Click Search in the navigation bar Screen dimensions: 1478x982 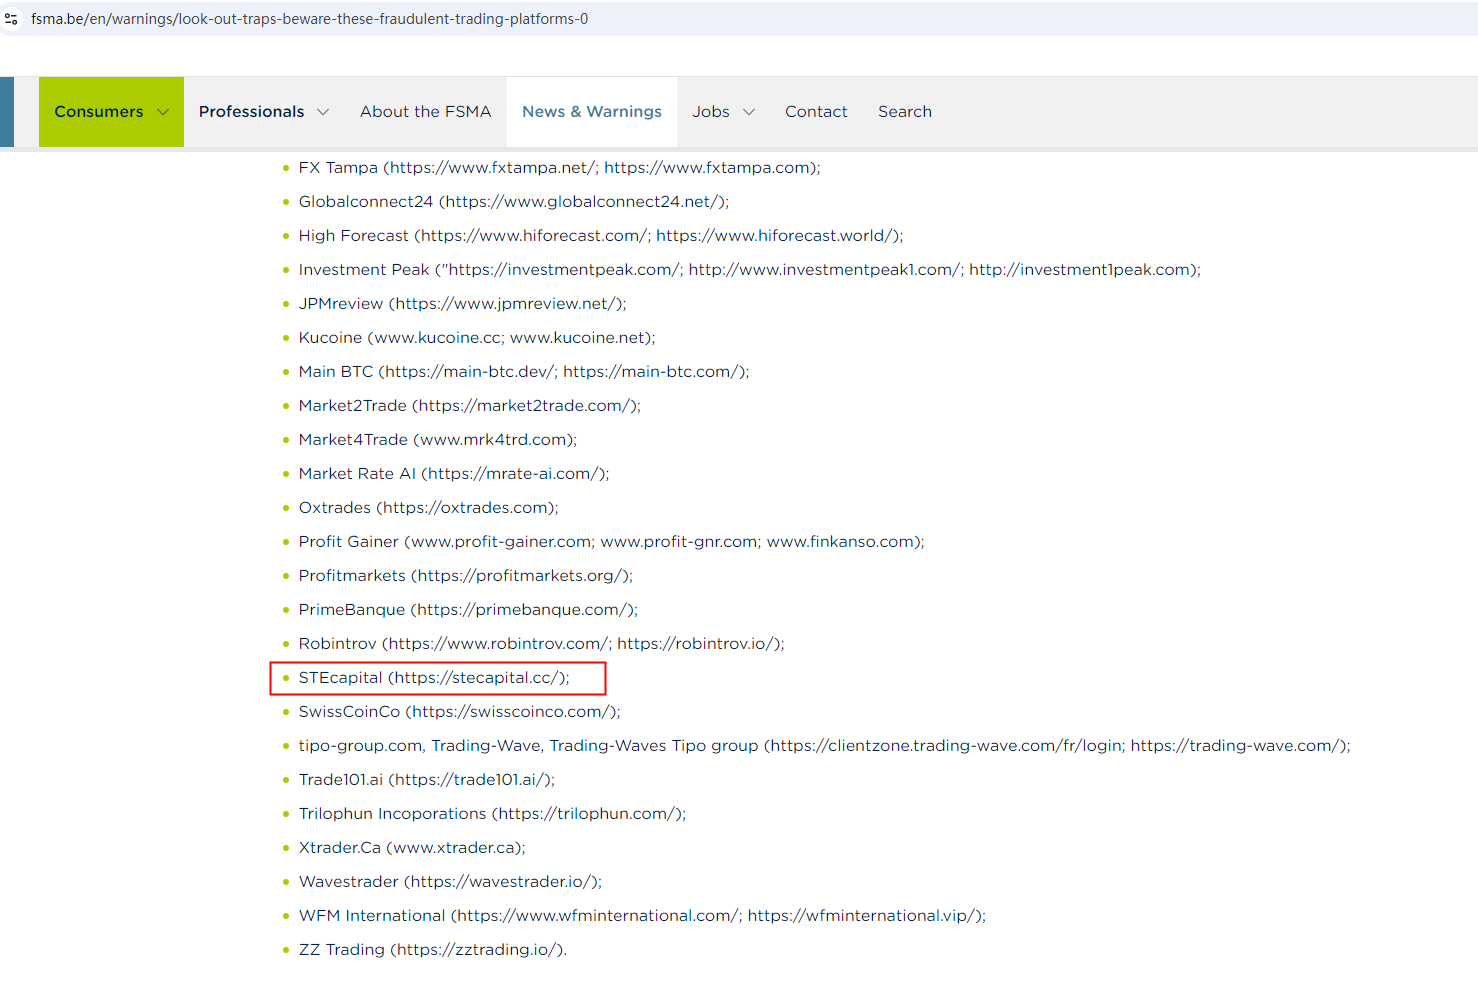(x=904, y=112)
